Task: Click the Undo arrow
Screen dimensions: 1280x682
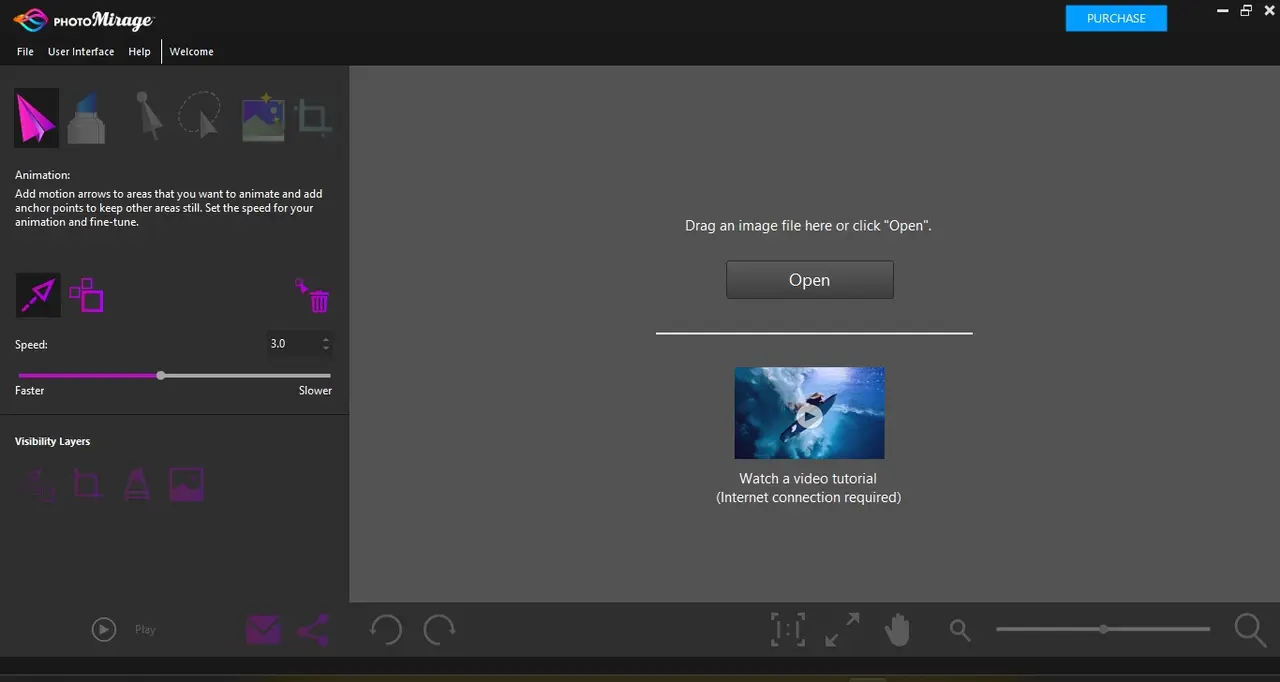Action: click(385, 629)
